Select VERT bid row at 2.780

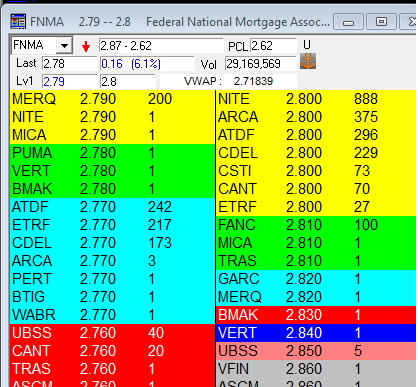tap(113, 171)
